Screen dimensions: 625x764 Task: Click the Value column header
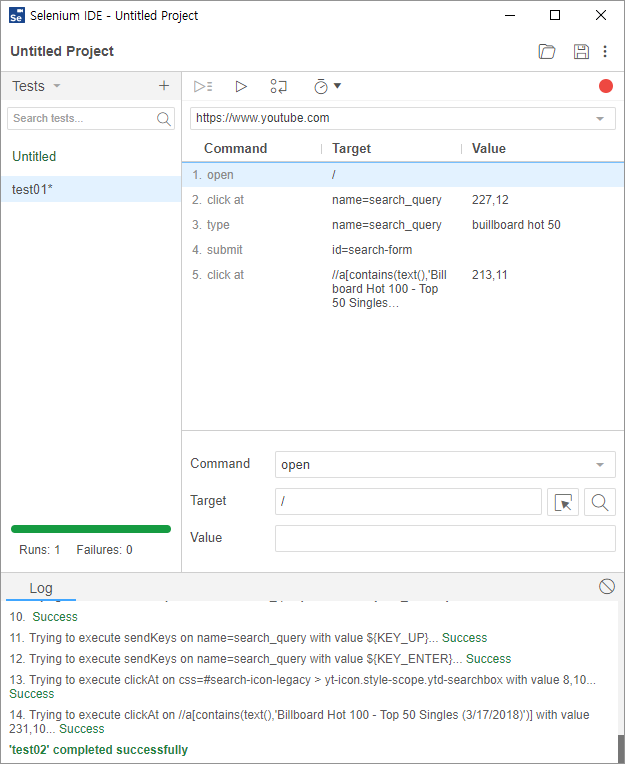[x=489, y=148]
